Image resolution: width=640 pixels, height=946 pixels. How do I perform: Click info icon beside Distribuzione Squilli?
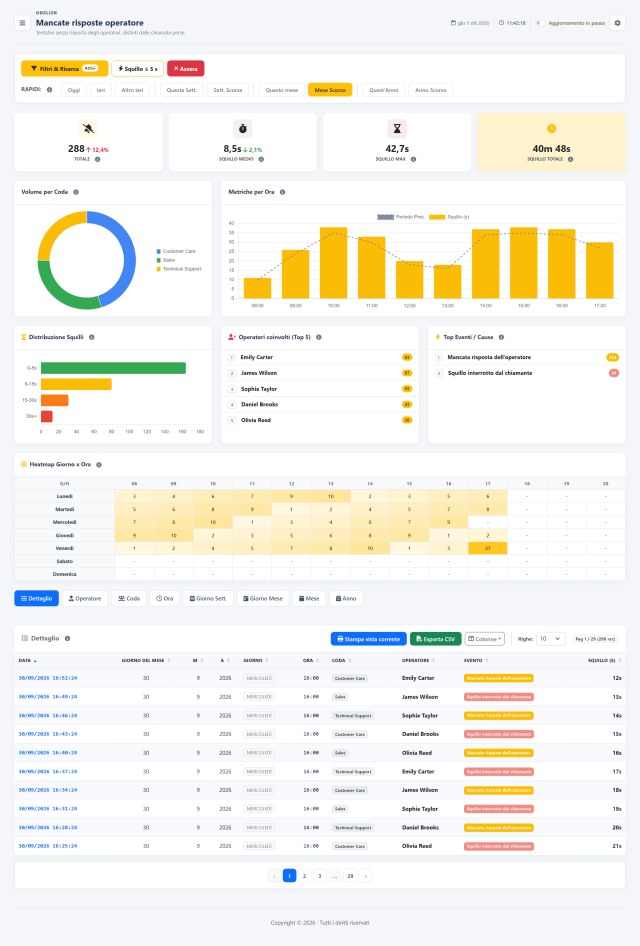(x=92, y=337)
